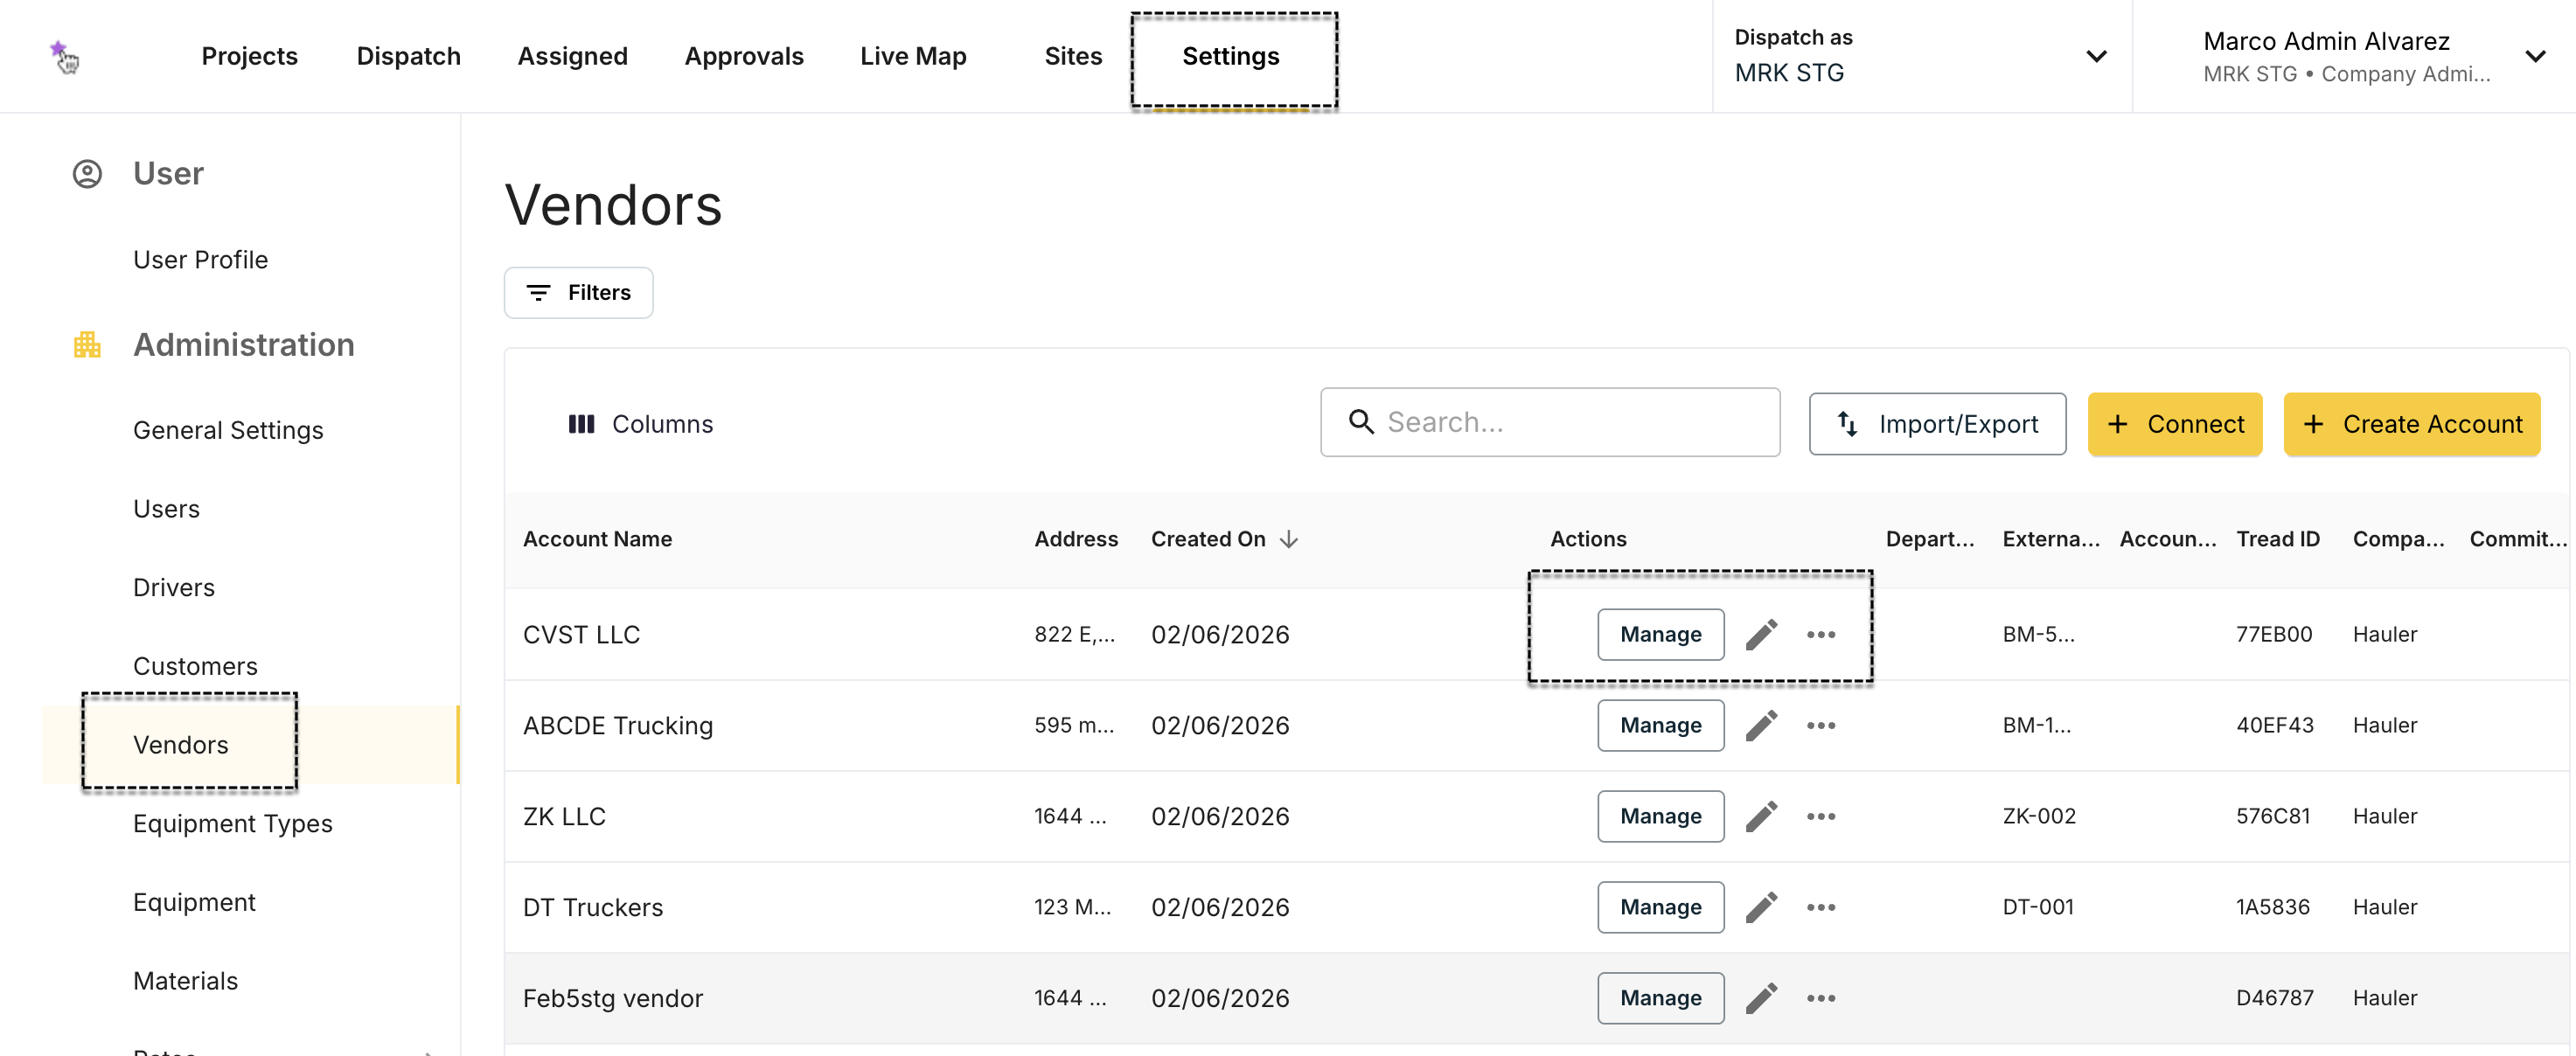Screen dimensions: 2576x1056
Task: Click the Import/Export button
Action: point(1937,424)
